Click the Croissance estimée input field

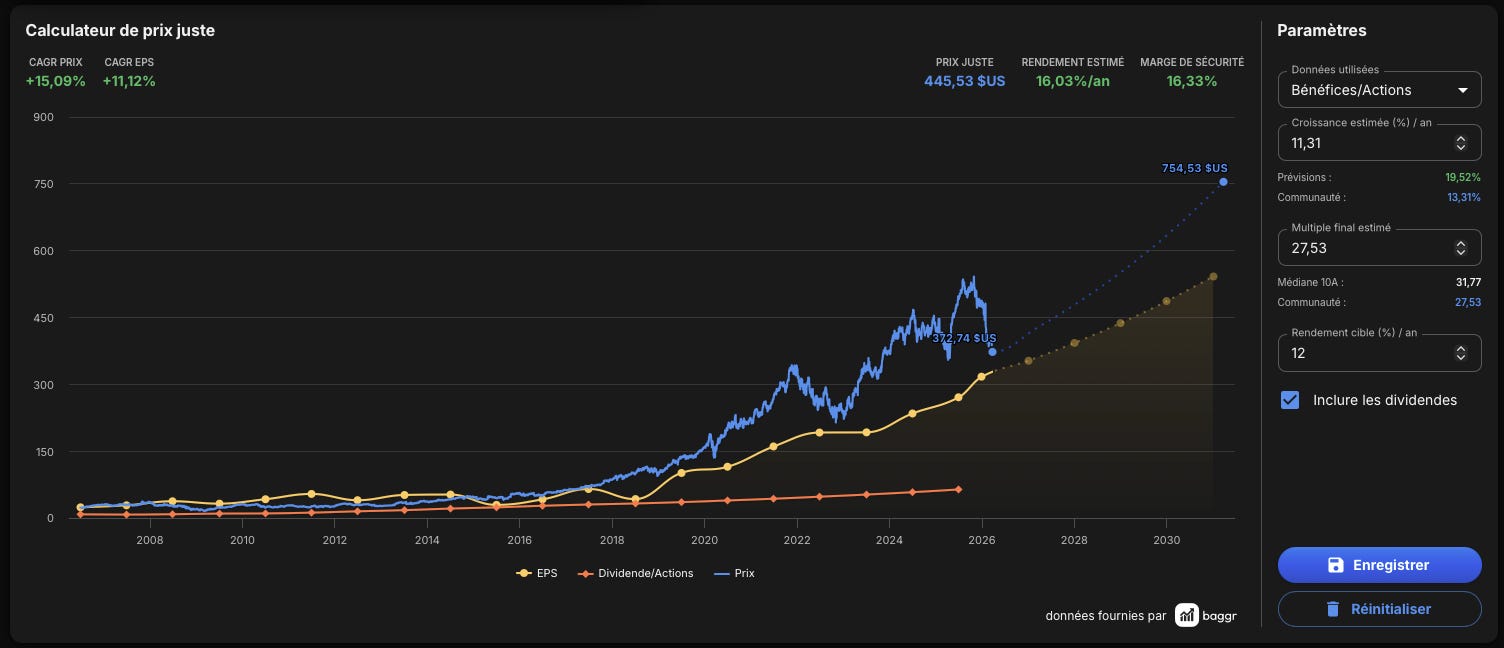1379,143
